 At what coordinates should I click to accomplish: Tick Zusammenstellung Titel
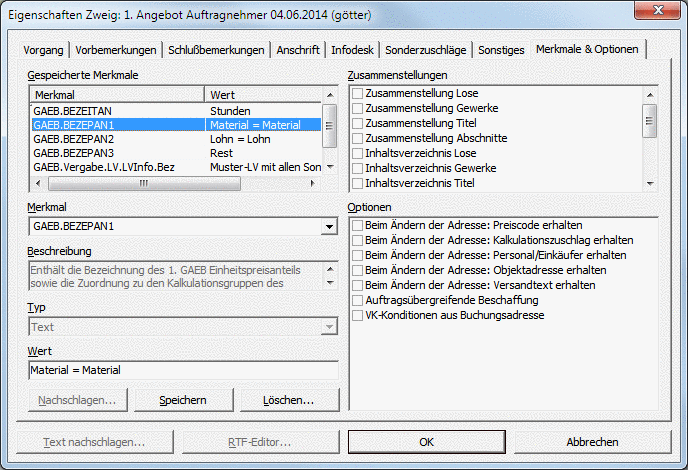pos(358,123)
